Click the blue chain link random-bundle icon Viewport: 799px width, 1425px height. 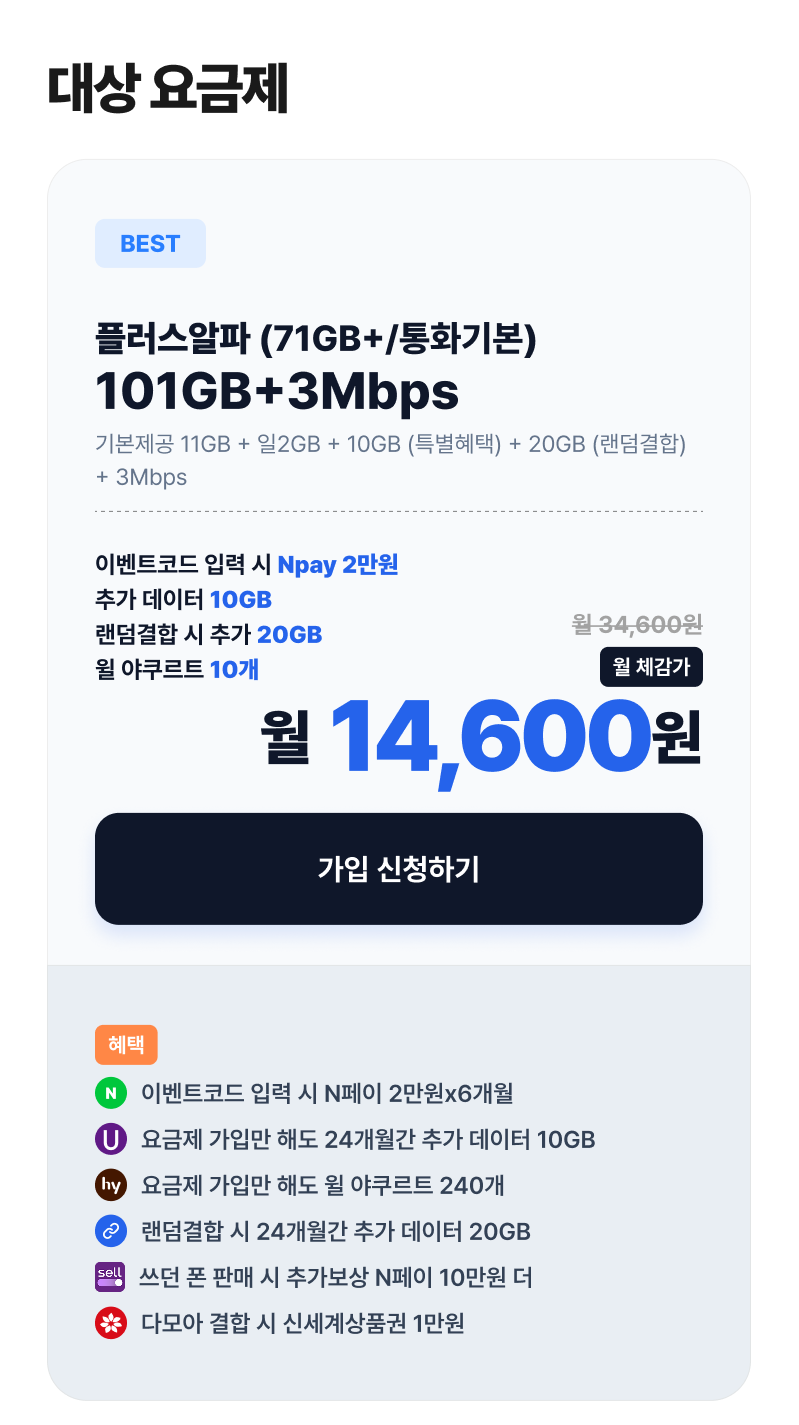click(x=110, y=1231)
